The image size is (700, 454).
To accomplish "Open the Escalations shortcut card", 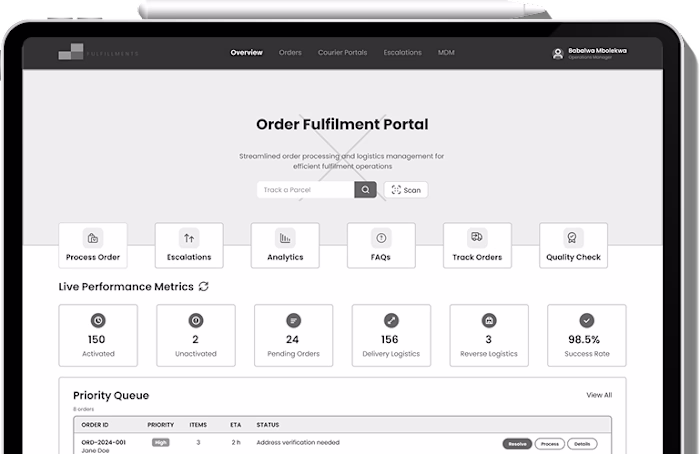I will click(189, 246).
